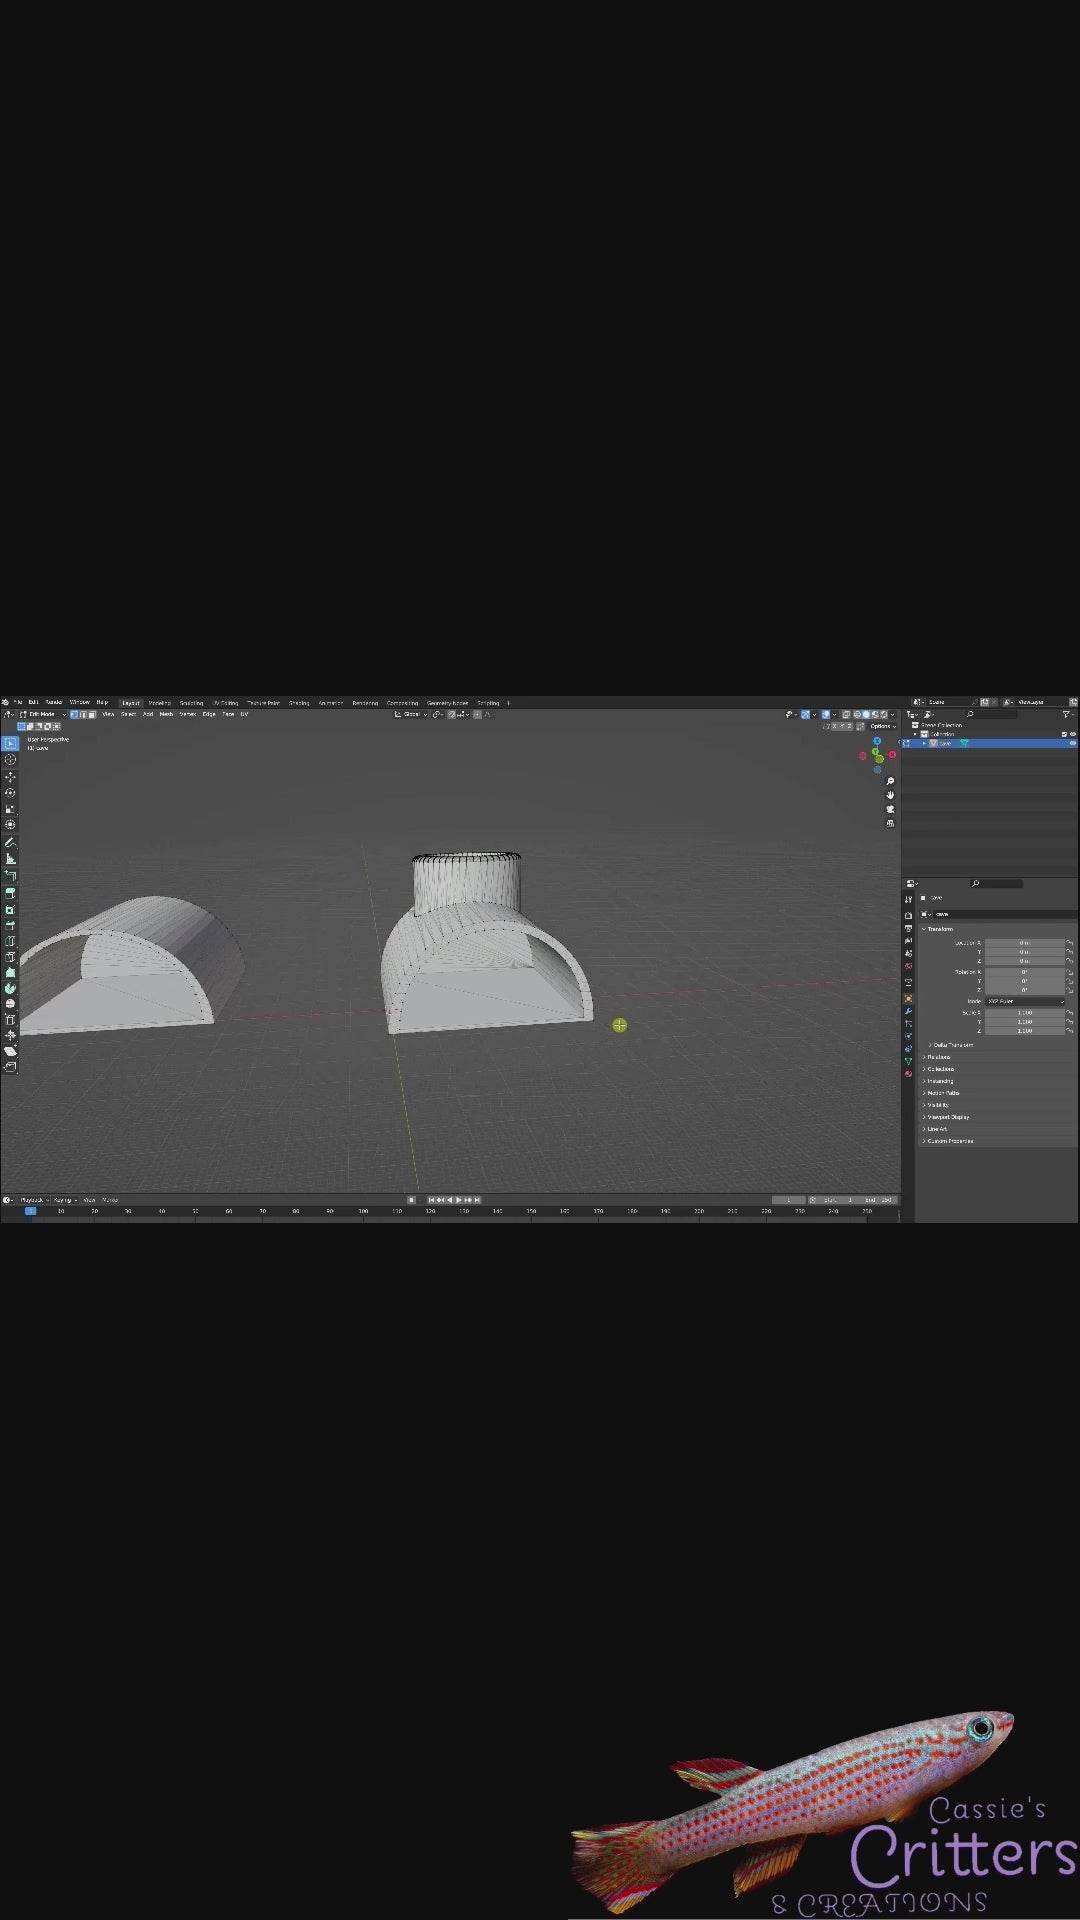Toggle the Collection exclude checkbox in outliner
This screenshot has height=1920, width=1080.
[1064, 734]
